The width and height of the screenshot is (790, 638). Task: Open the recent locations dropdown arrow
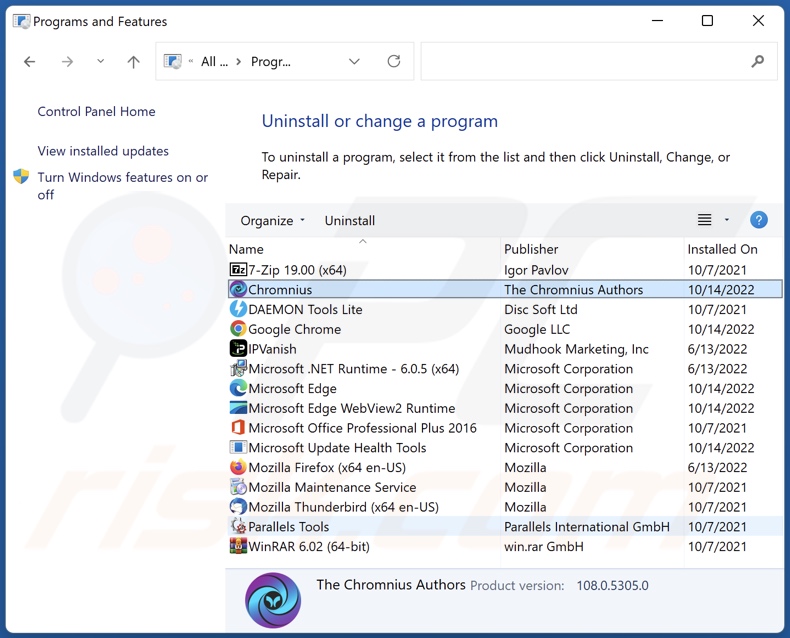[x=100, y=61]
